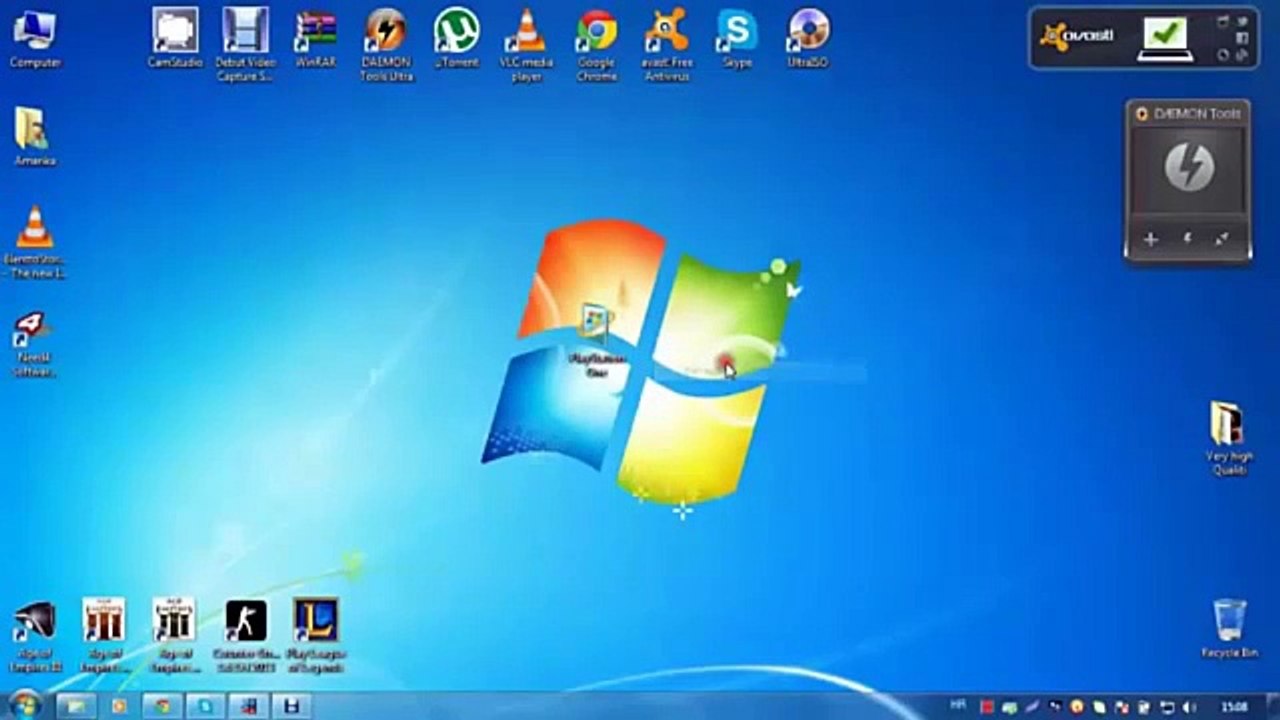Select the helmet-icon Age of Empires shortcut
This screenshot has width=1280, height=720.
(35, 634)
